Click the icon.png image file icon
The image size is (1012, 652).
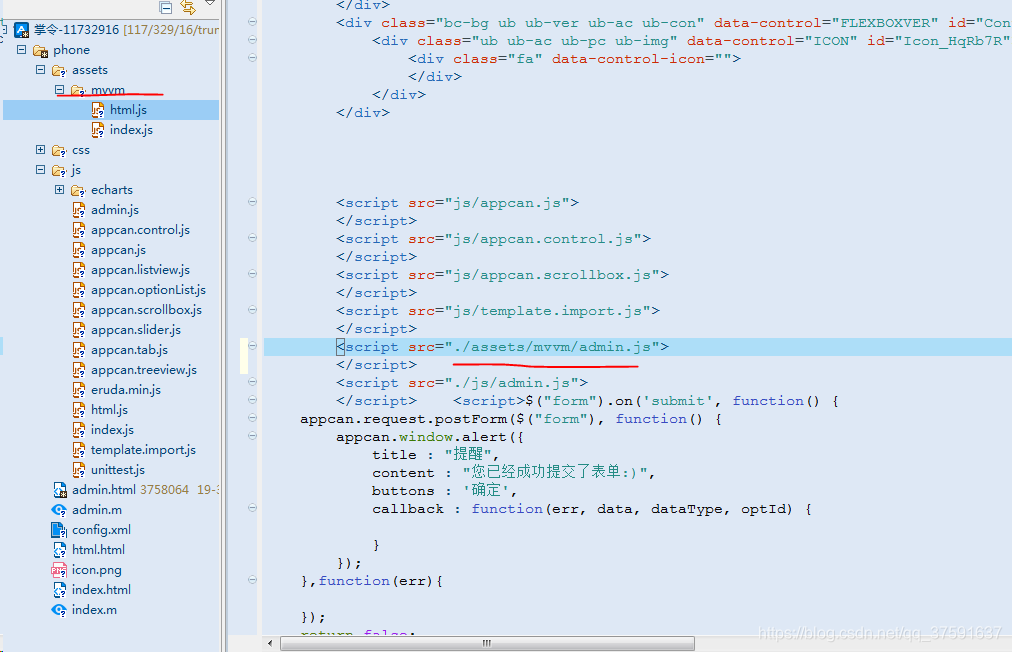tap(59, 571)
